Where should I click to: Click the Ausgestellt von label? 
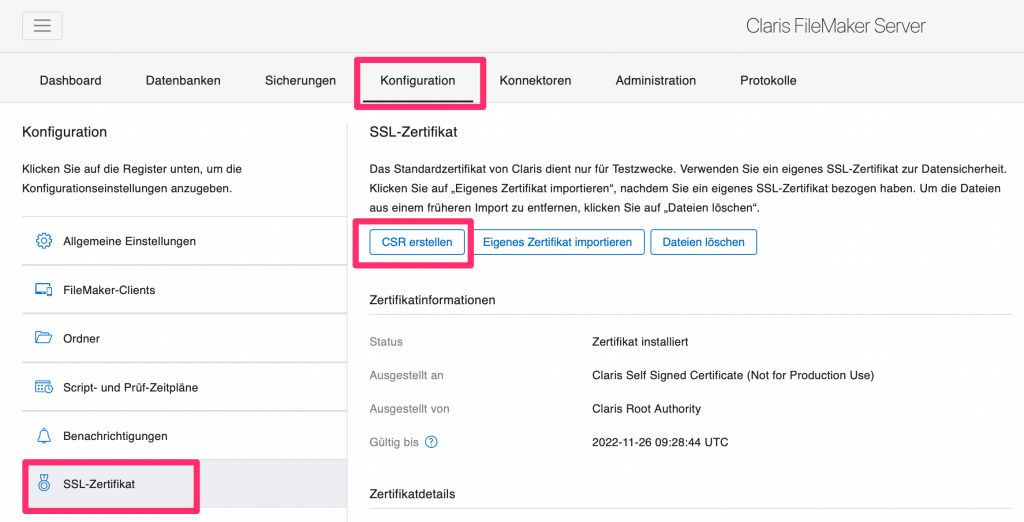(409, 409)
